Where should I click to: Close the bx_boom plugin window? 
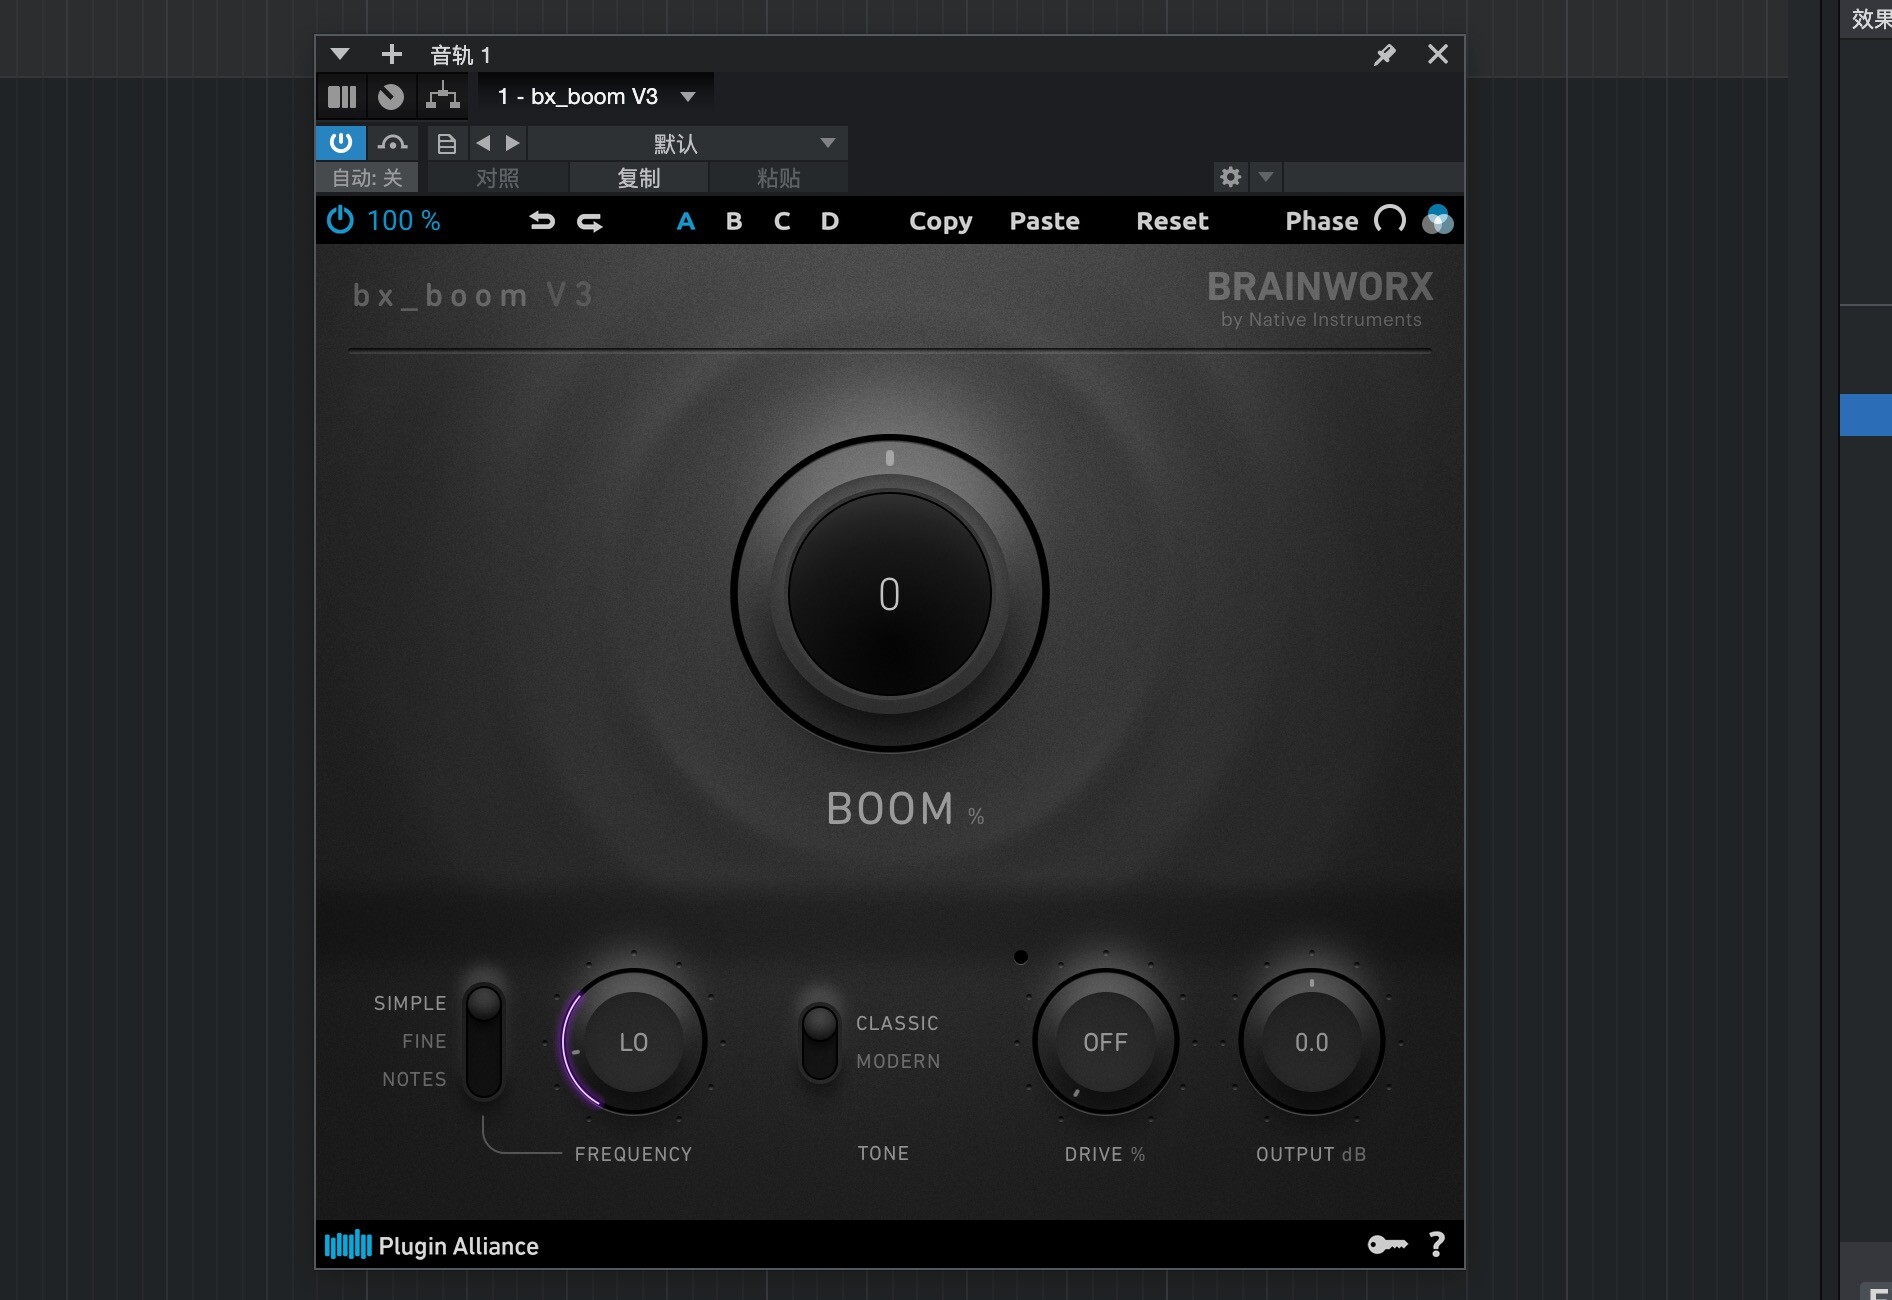1438,54
